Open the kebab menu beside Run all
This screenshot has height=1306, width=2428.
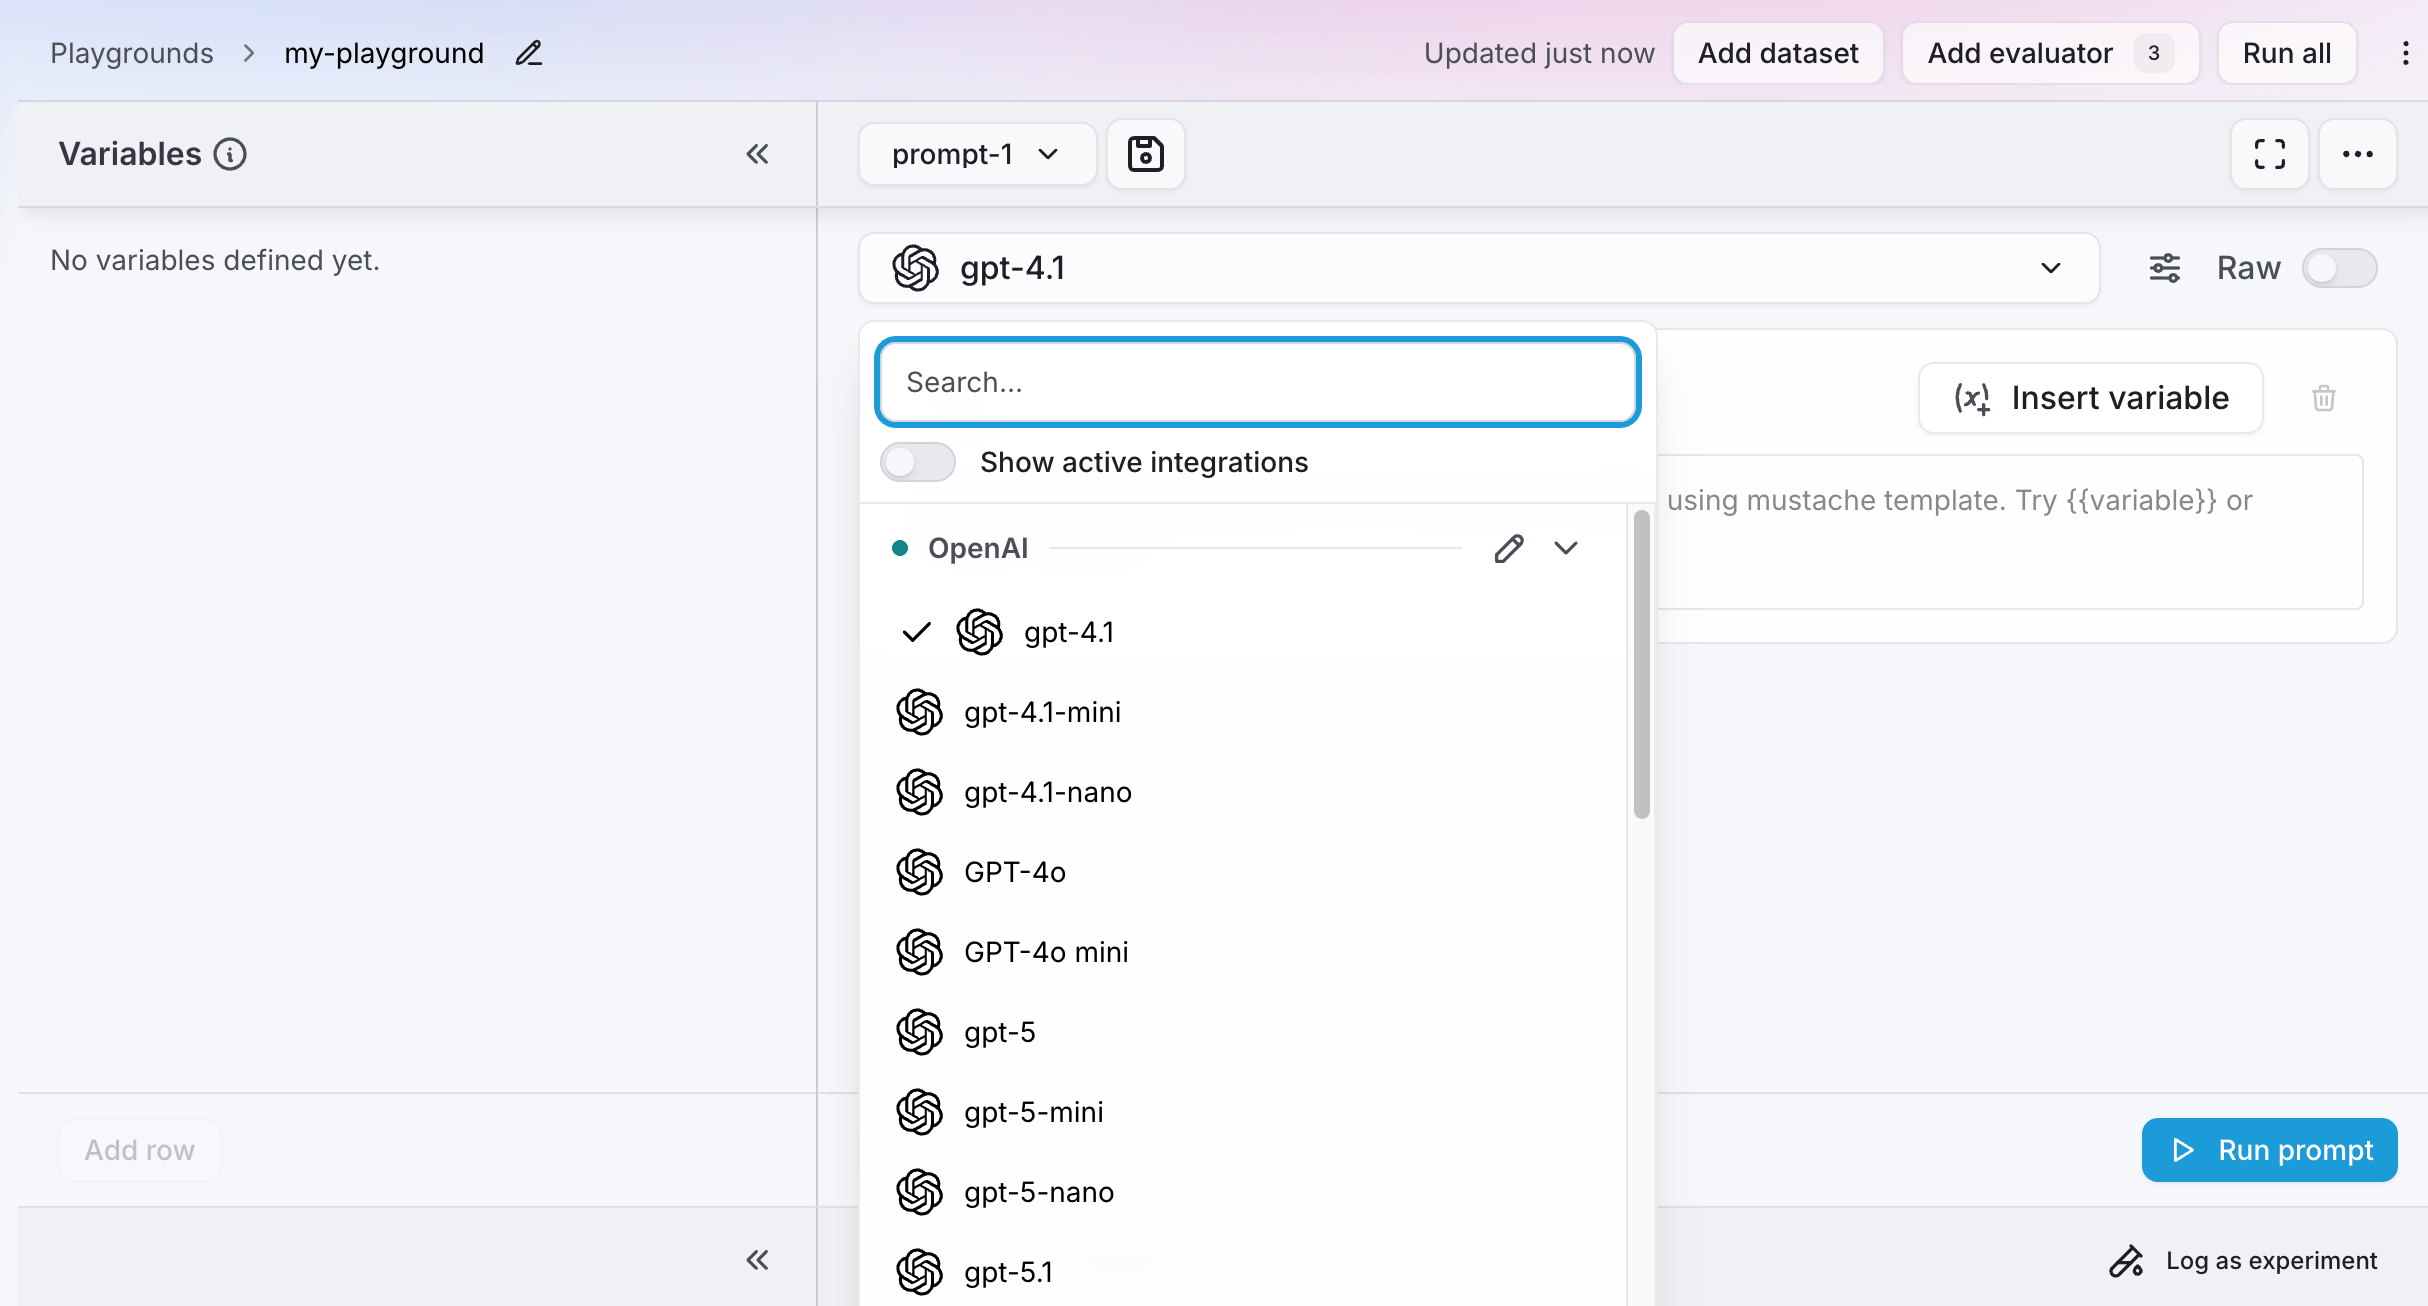point(2405,53)
